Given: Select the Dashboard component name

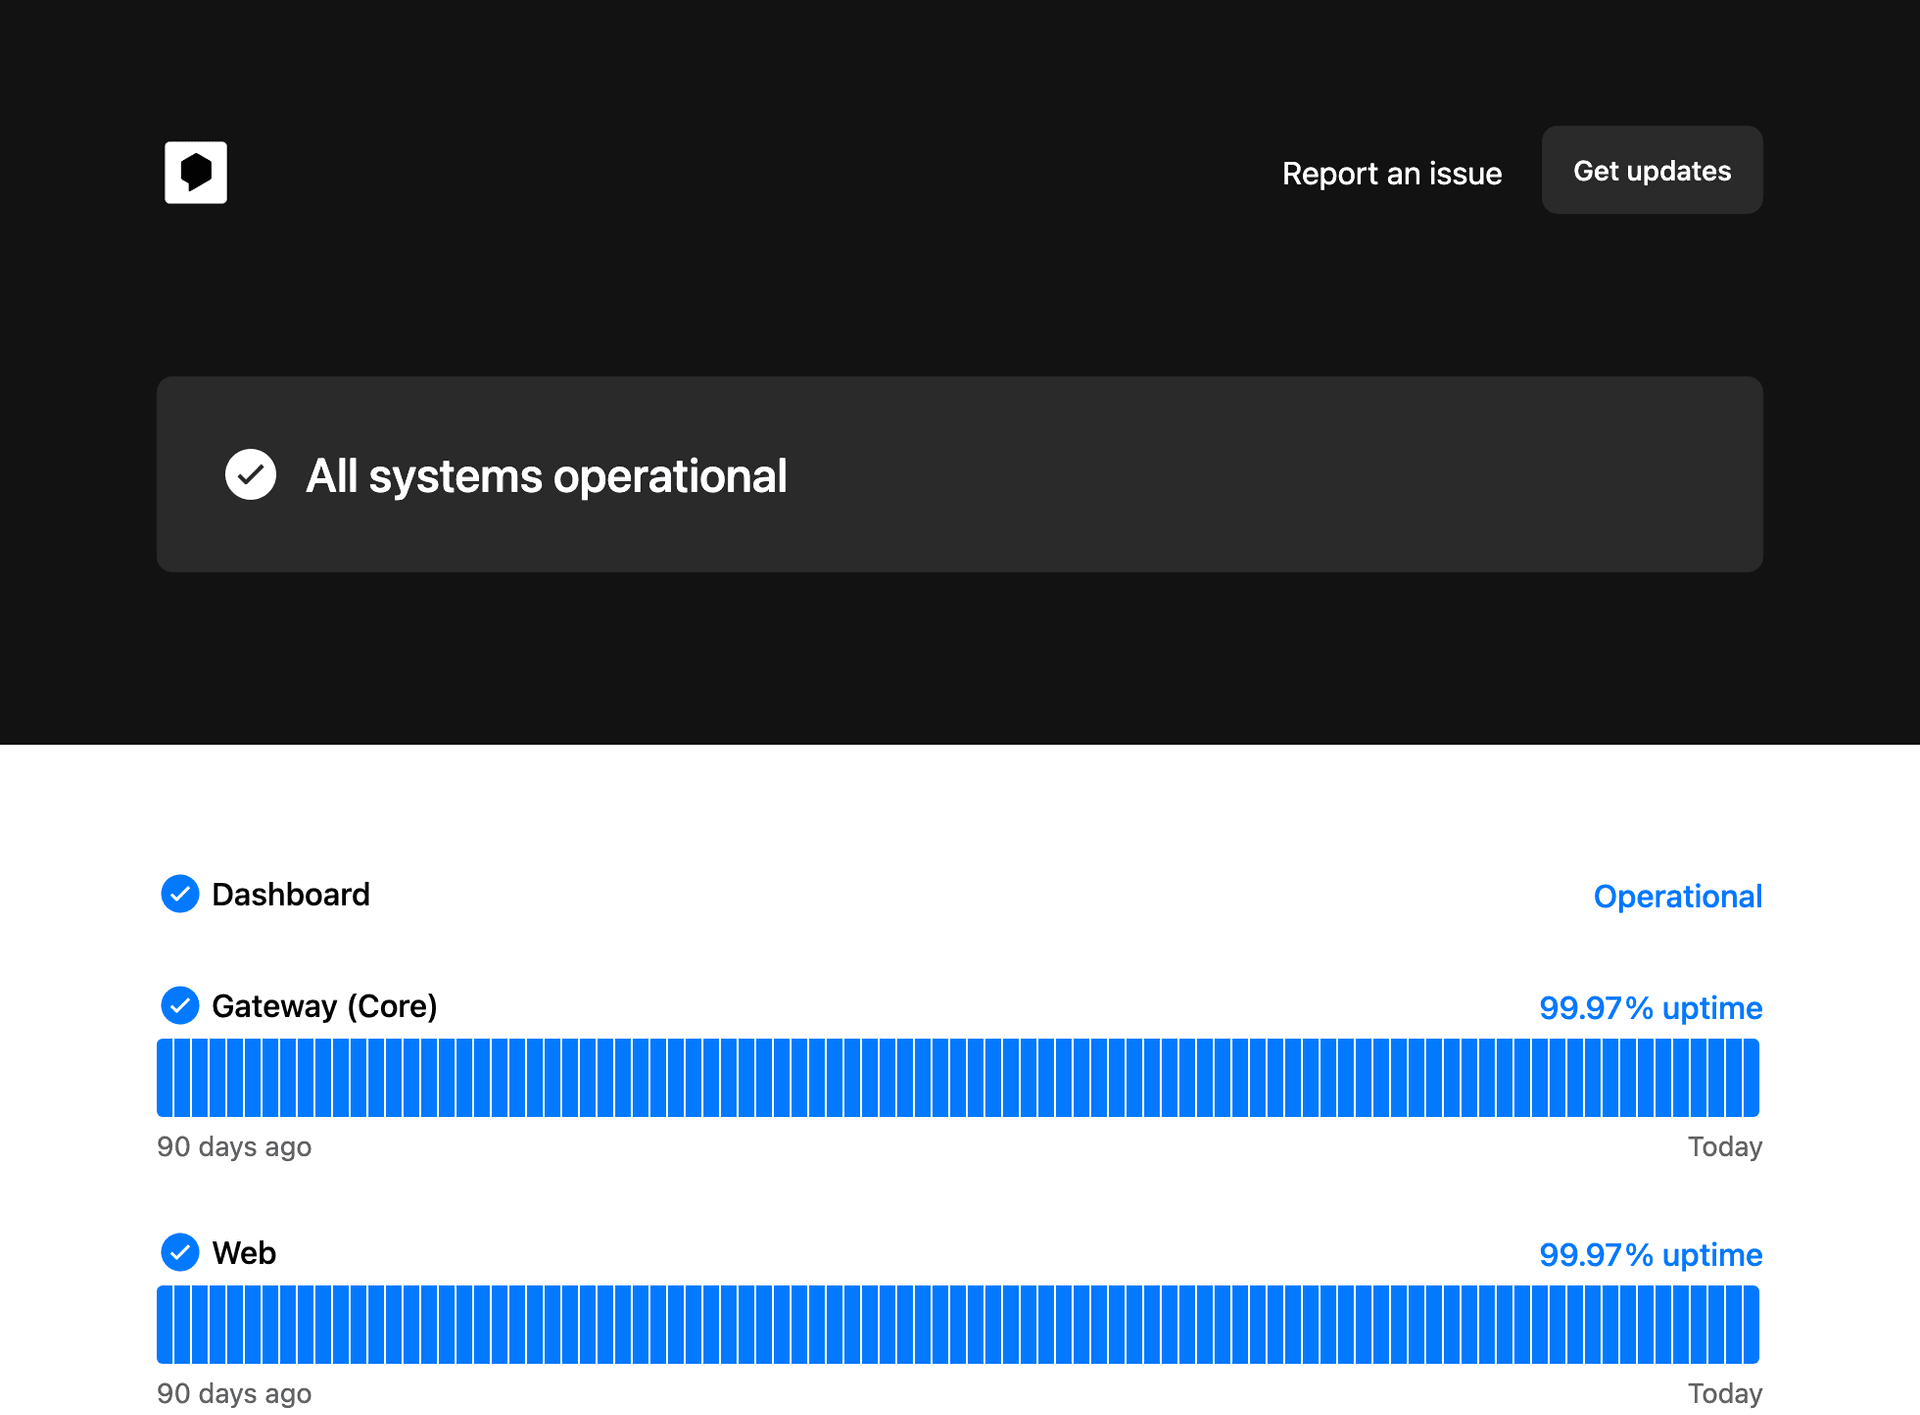Looking at the screenshot, I should (x=291, y=894).
